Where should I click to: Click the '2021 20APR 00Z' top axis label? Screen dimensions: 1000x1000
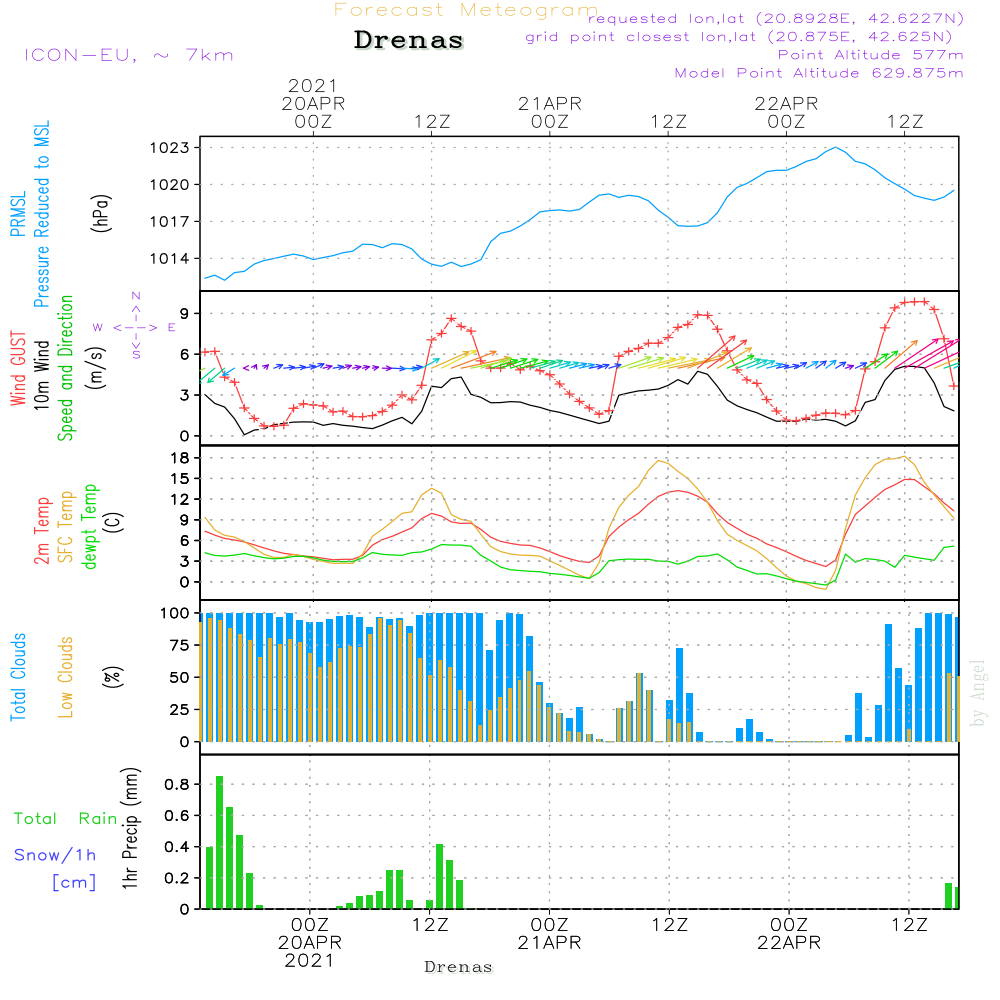coord(312,103)
